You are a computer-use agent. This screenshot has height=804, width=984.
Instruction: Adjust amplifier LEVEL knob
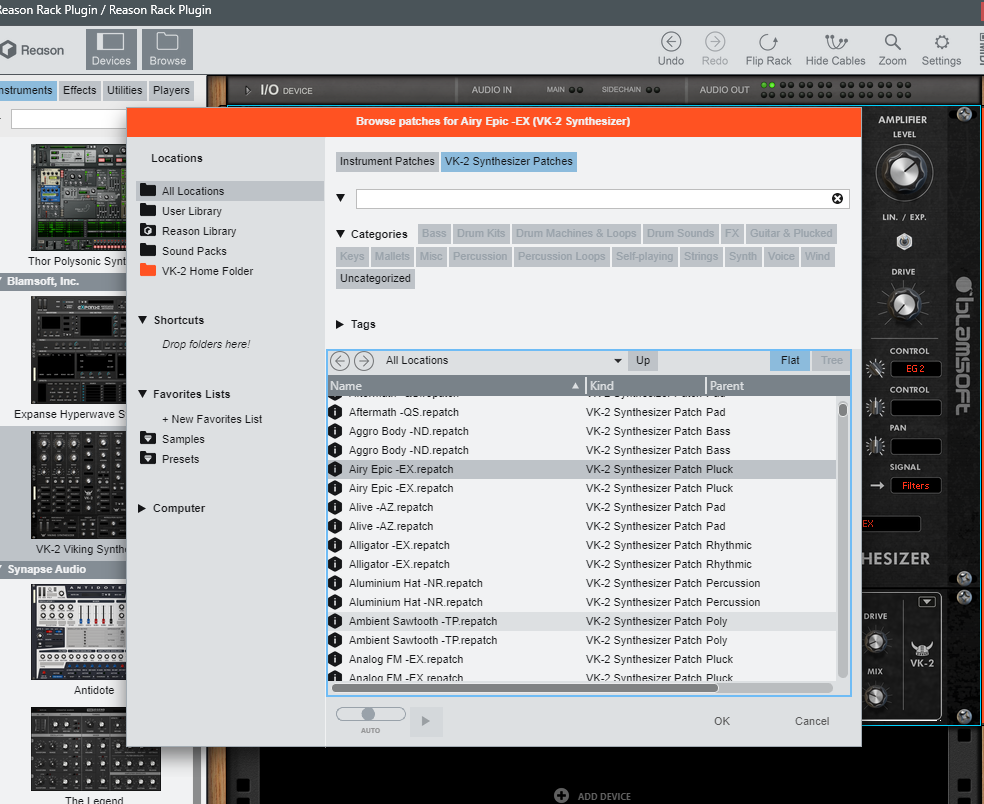(904, 172)
